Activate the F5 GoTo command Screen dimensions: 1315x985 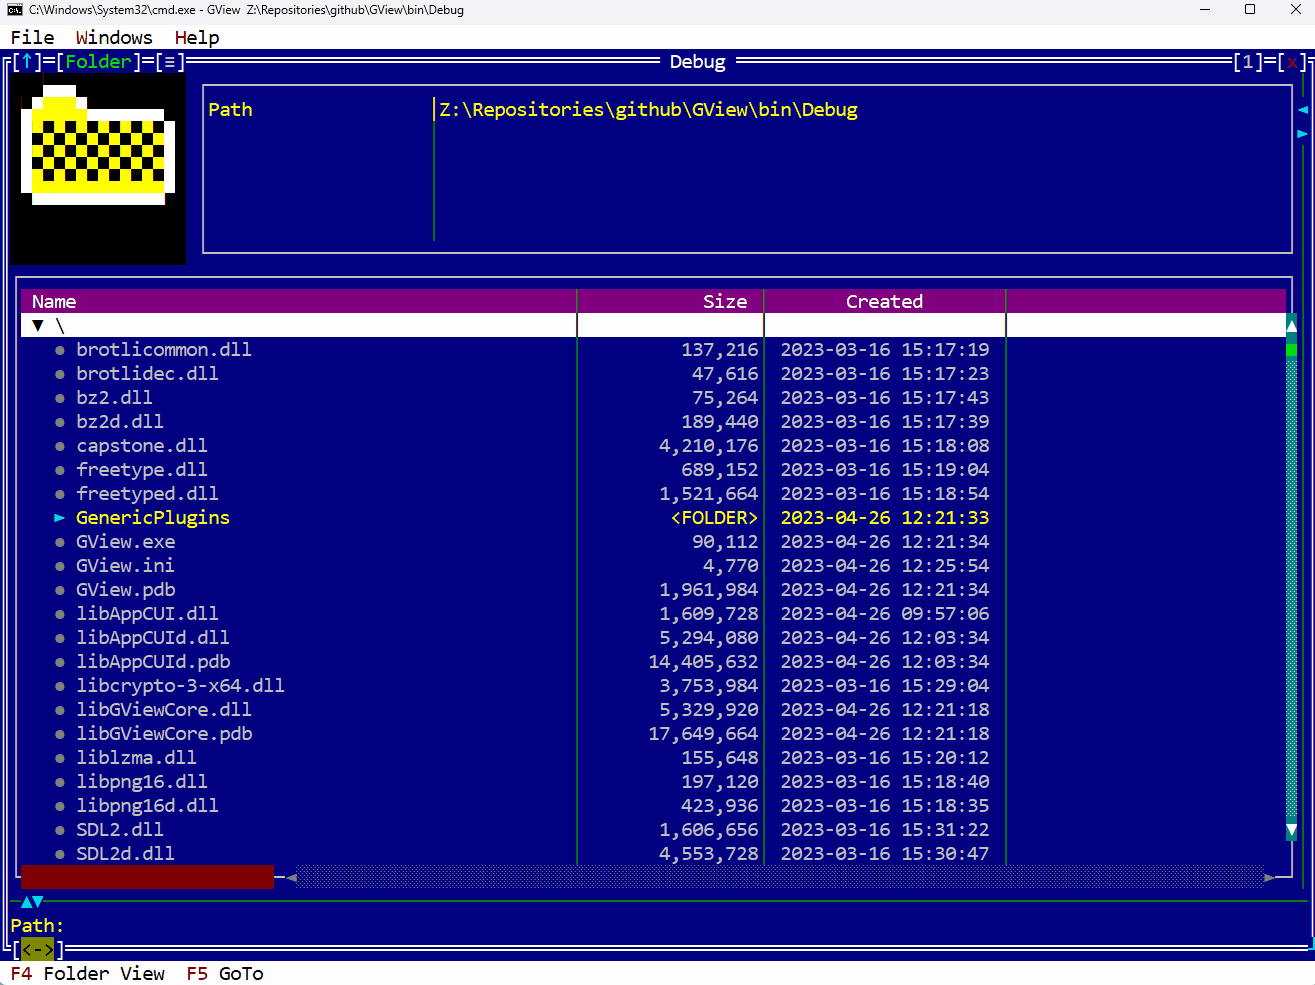(225, 973)
